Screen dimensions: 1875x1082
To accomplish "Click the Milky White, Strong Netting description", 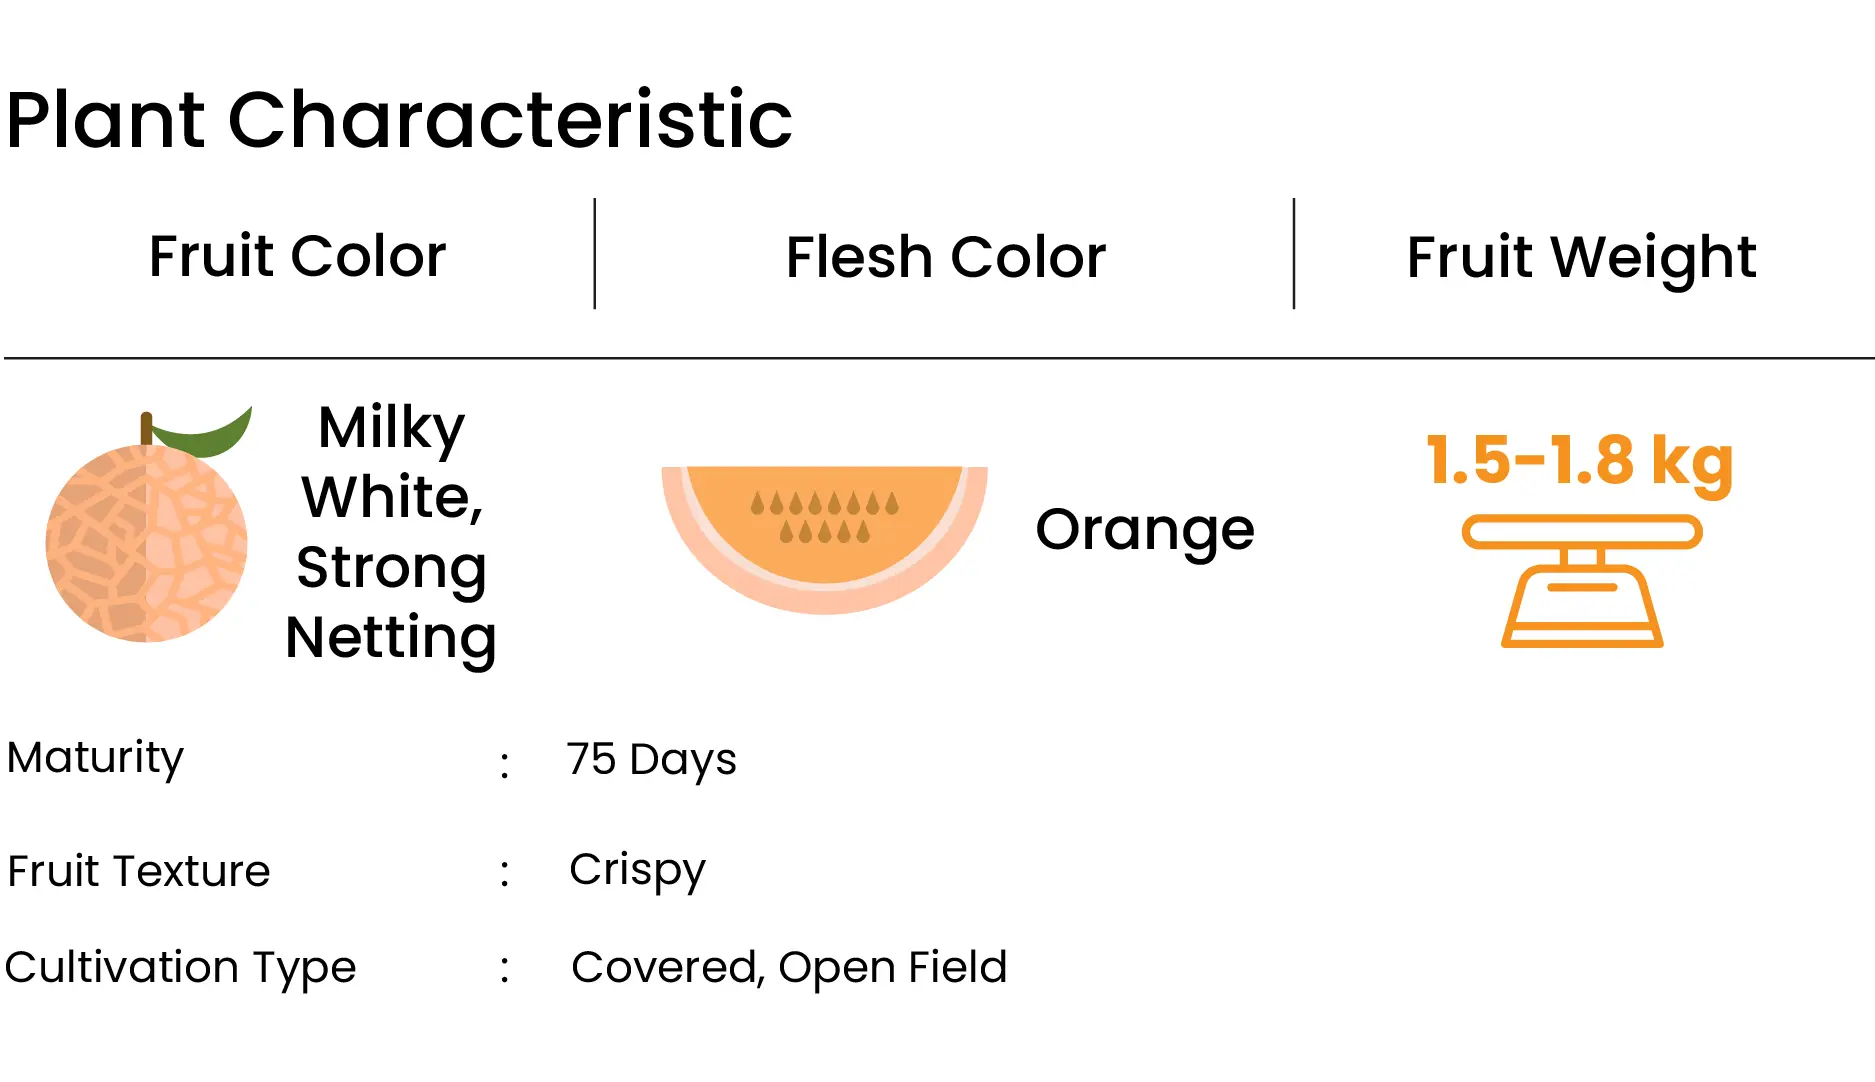I will [391, 532].
